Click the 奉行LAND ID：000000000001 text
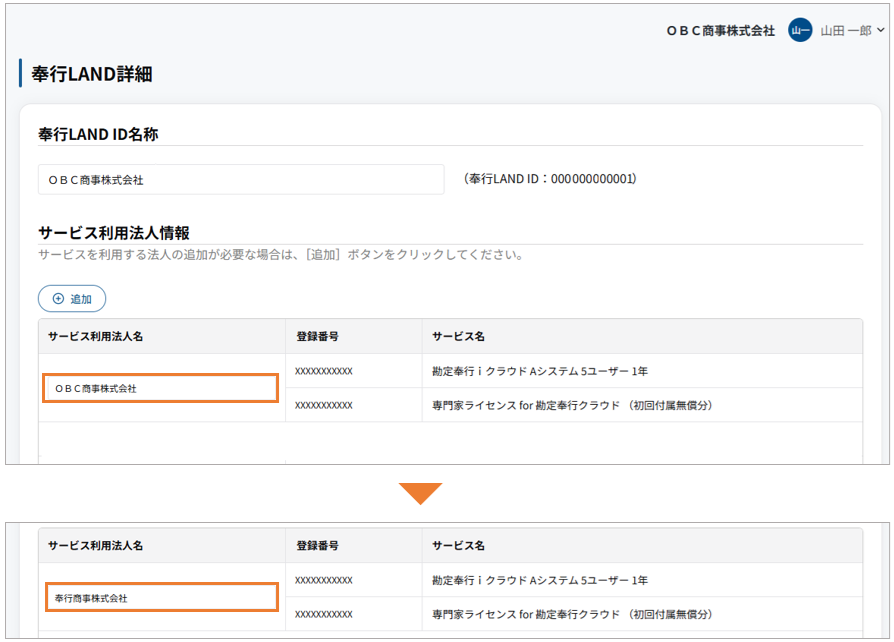The image size is (894, 642). coord(550,179)
